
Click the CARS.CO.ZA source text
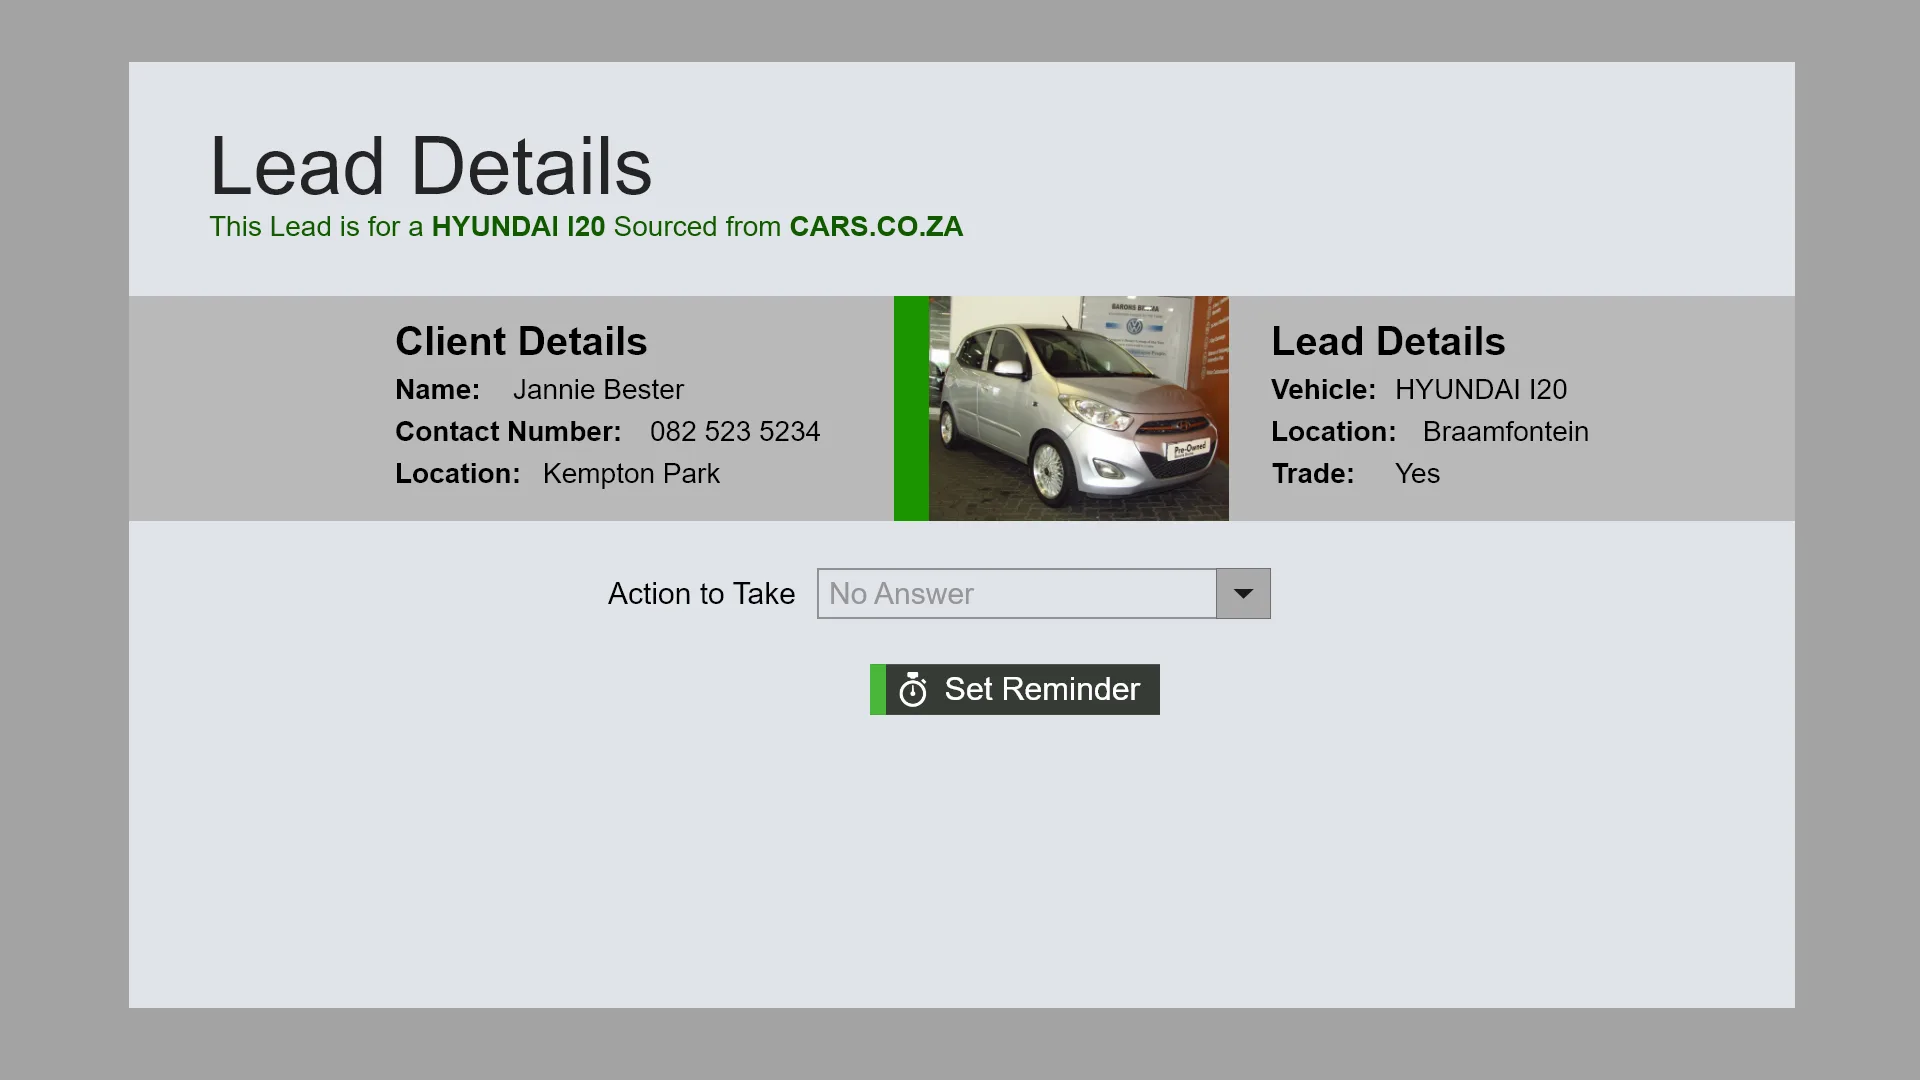876,227
